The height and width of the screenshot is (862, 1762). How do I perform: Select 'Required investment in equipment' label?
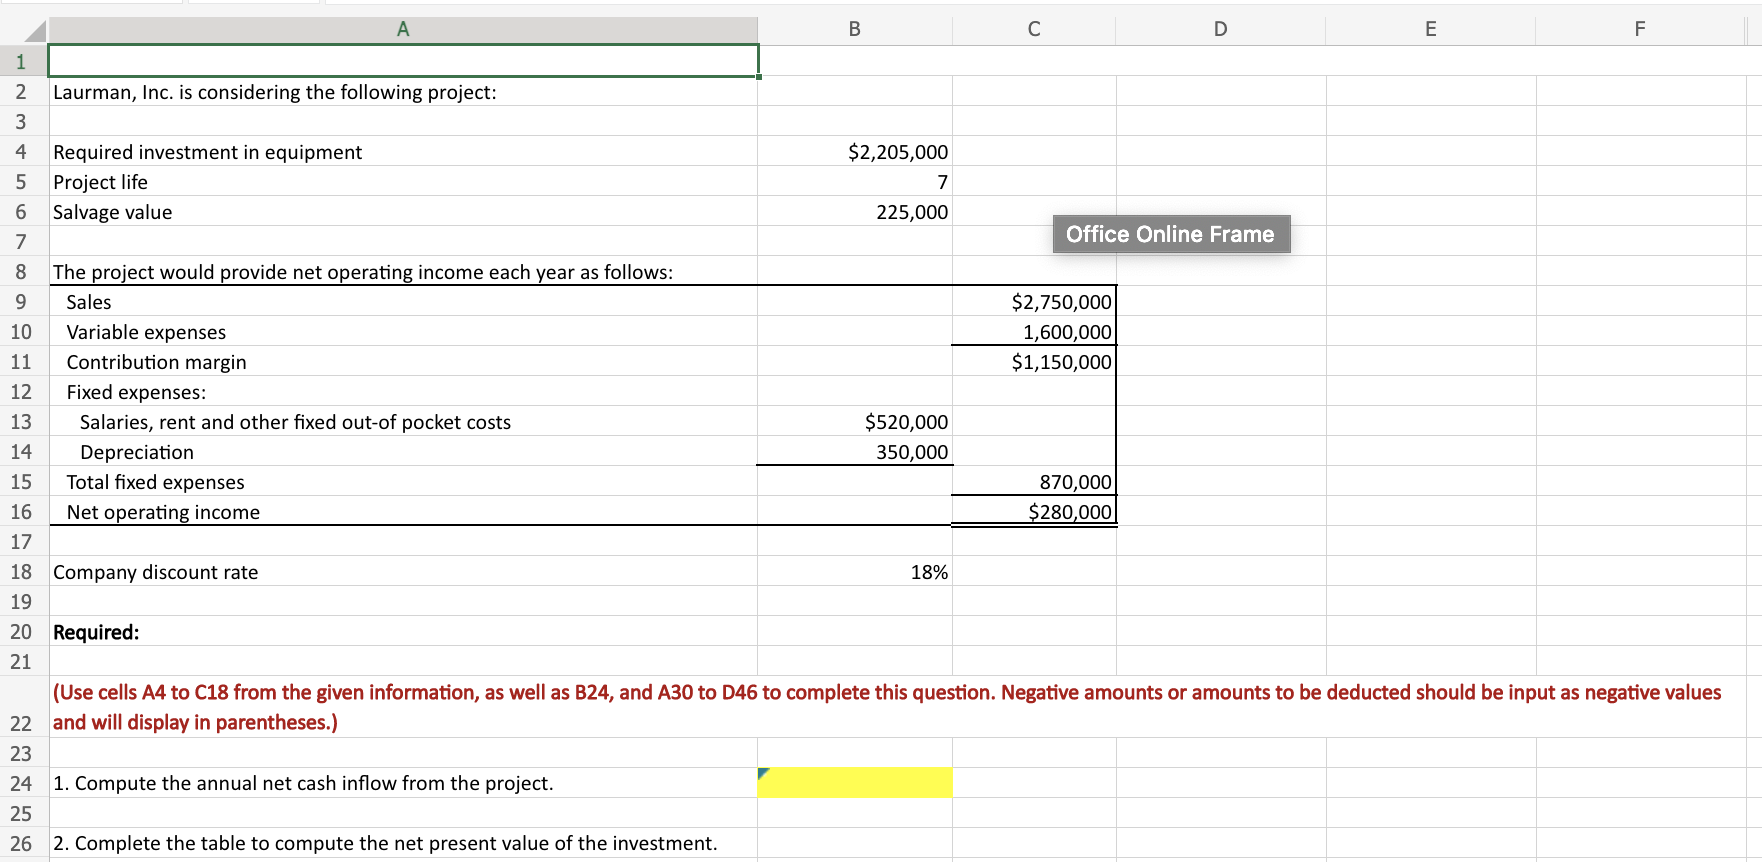(x=207, y=152)
